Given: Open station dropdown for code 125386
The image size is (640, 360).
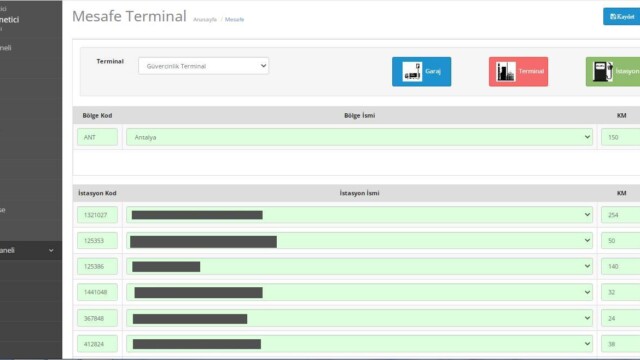Looking at the screenshot, I should coord(359,267).
